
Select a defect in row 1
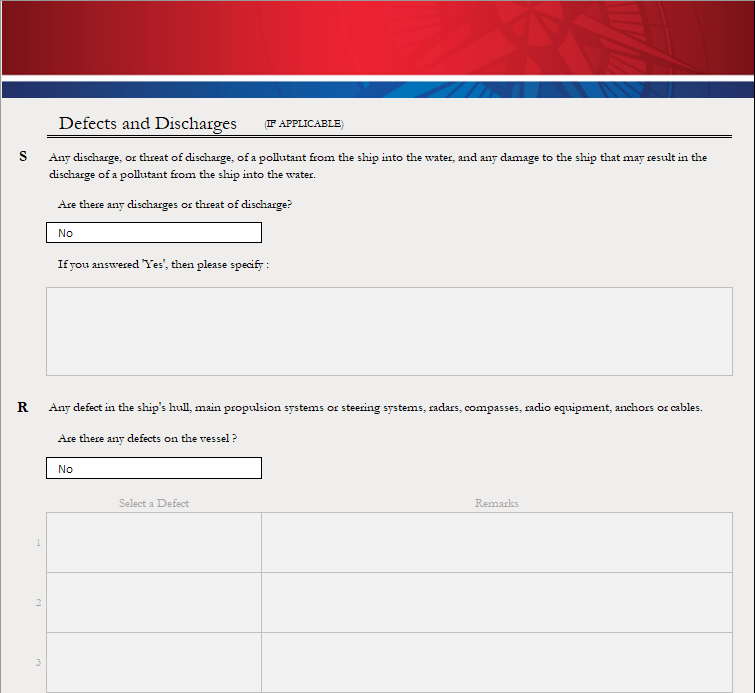[154, 543]
